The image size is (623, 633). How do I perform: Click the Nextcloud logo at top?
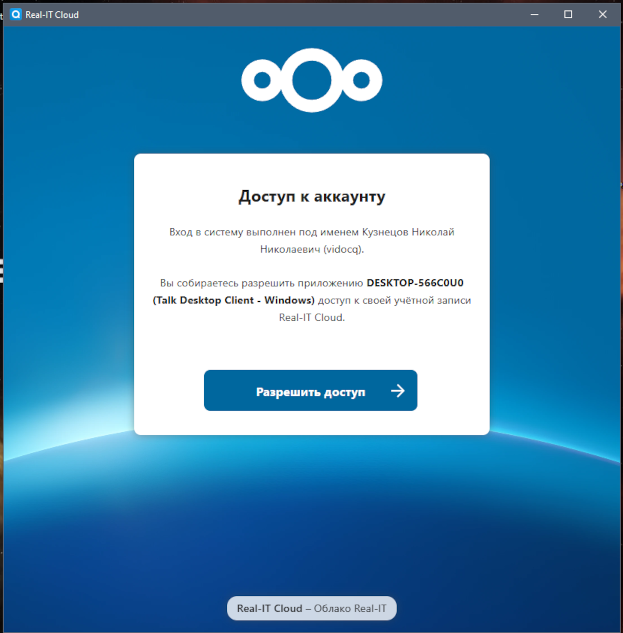pyautogui.click(x=312, y=80)
